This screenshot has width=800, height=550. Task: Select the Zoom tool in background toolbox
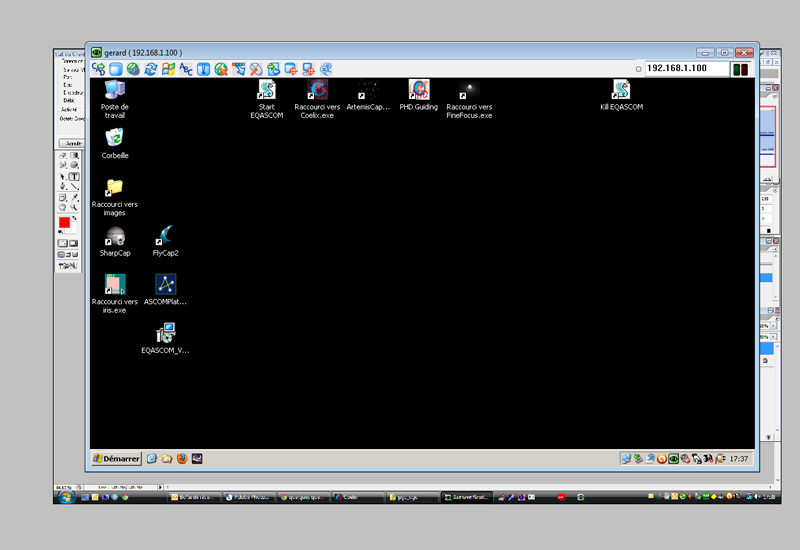(74, 208)
